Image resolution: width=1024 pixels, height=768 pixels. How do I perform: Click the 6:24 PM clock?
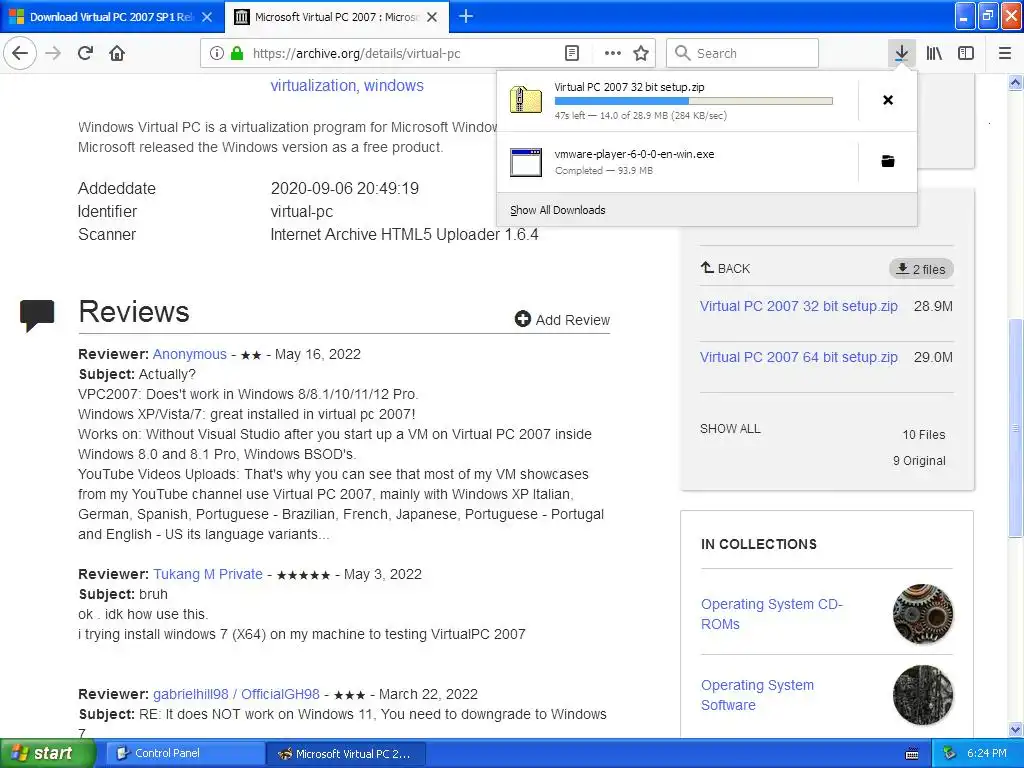coord(987,753)
